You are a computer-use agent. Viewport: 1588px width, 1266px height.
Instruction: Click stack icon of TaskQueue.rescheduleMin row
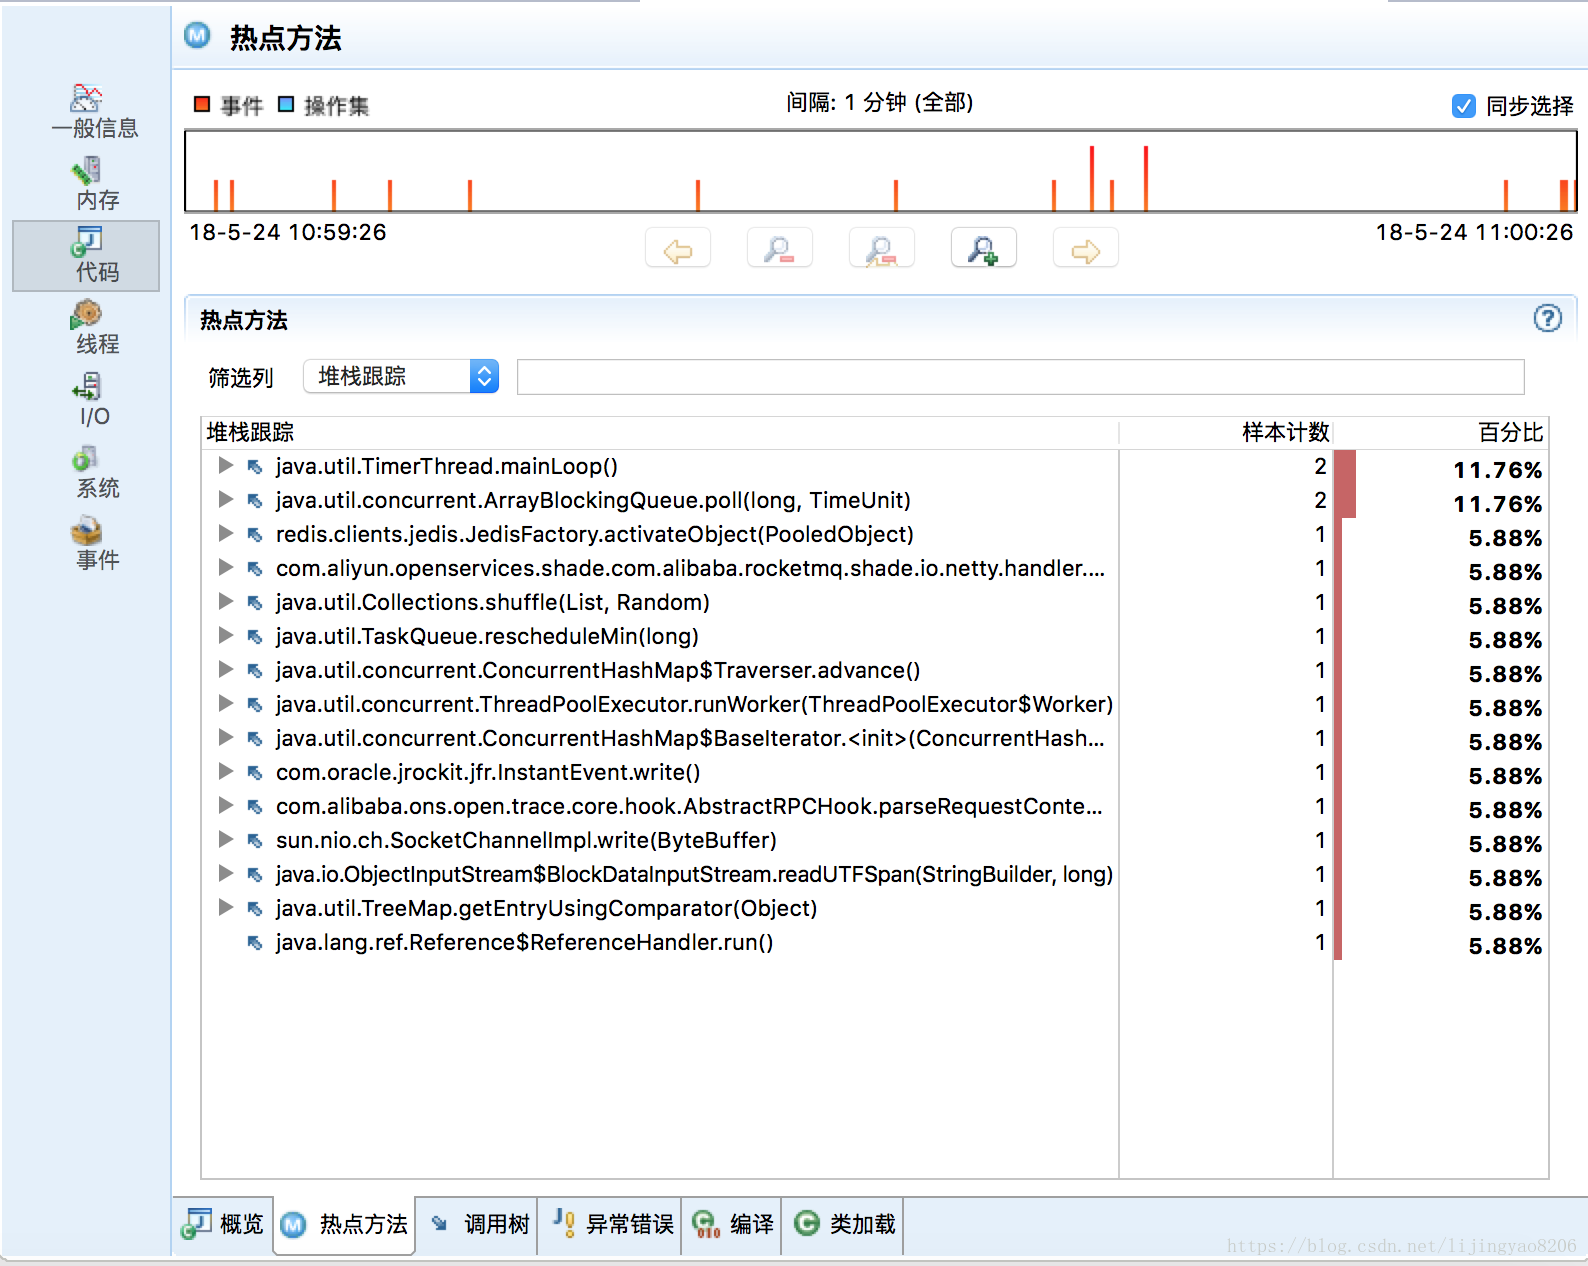click(x=255, y=636)
